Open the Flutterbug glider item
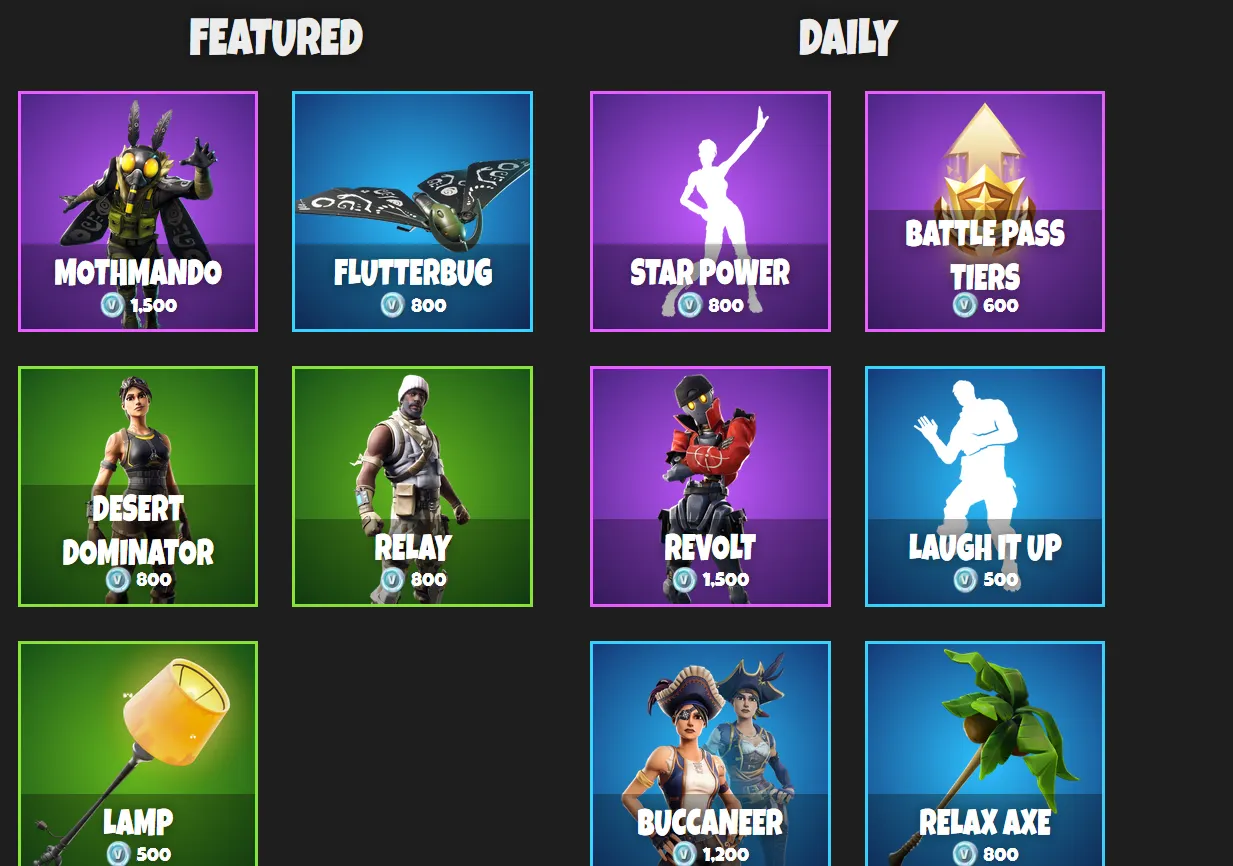1233x866 pixels. [x=412, y=211]
